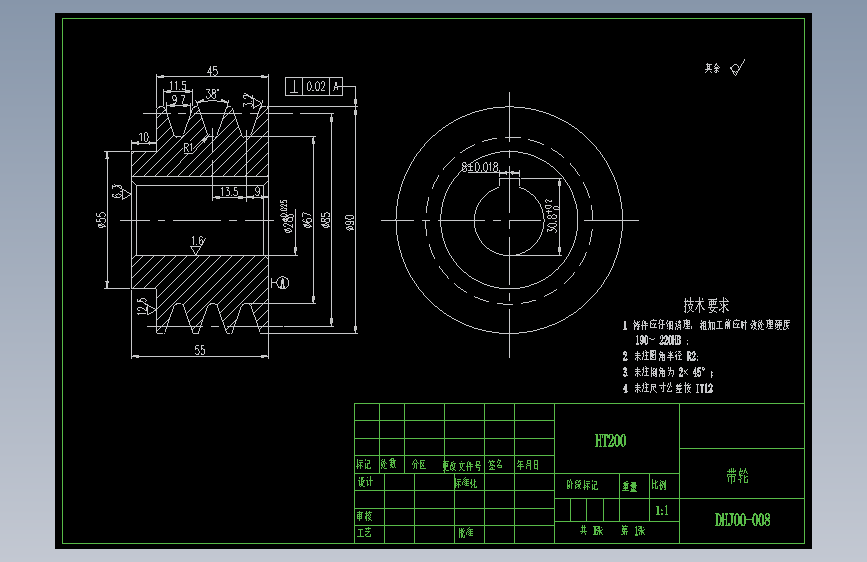Click the 'ø90' outer diameter dimension

point(349,222)
